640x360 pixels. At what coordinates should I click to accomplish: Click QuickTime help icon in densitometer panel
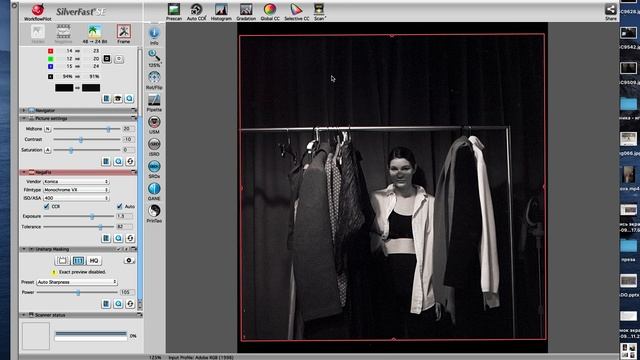pos(129,98)
